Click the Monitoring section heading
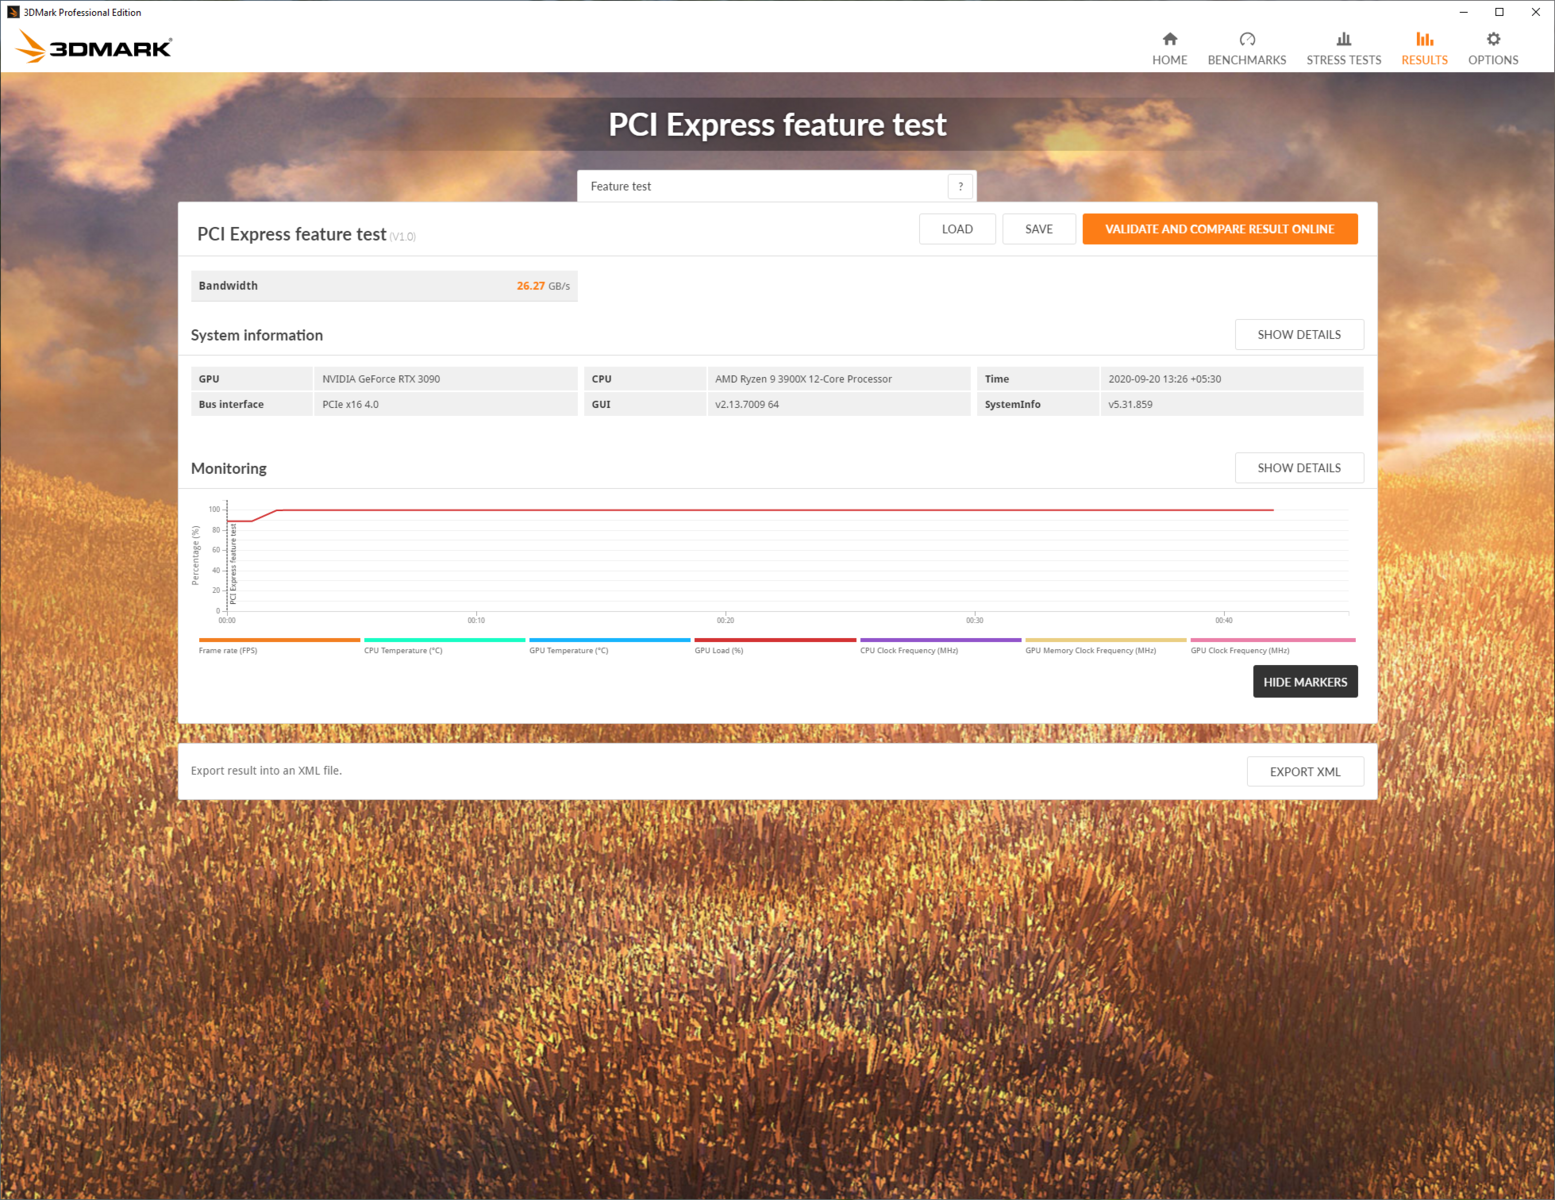The image size is (1555, 1200). click(229, 468)
